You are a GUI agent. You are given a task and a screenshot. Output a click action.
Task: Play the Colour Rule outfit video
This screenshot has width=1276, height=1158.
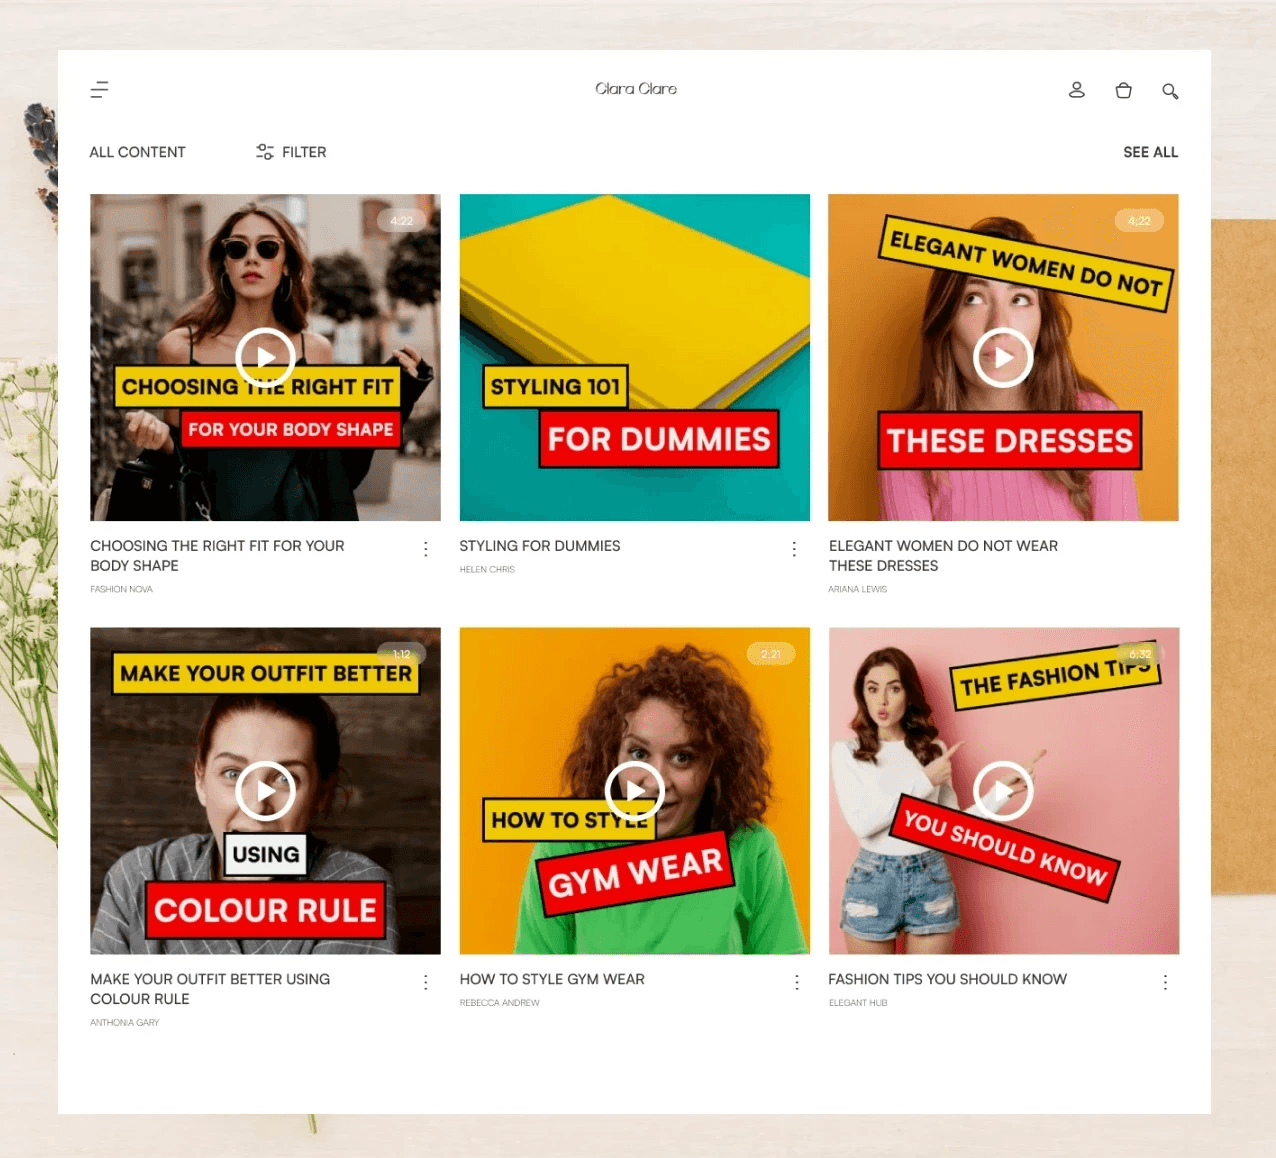265,791
